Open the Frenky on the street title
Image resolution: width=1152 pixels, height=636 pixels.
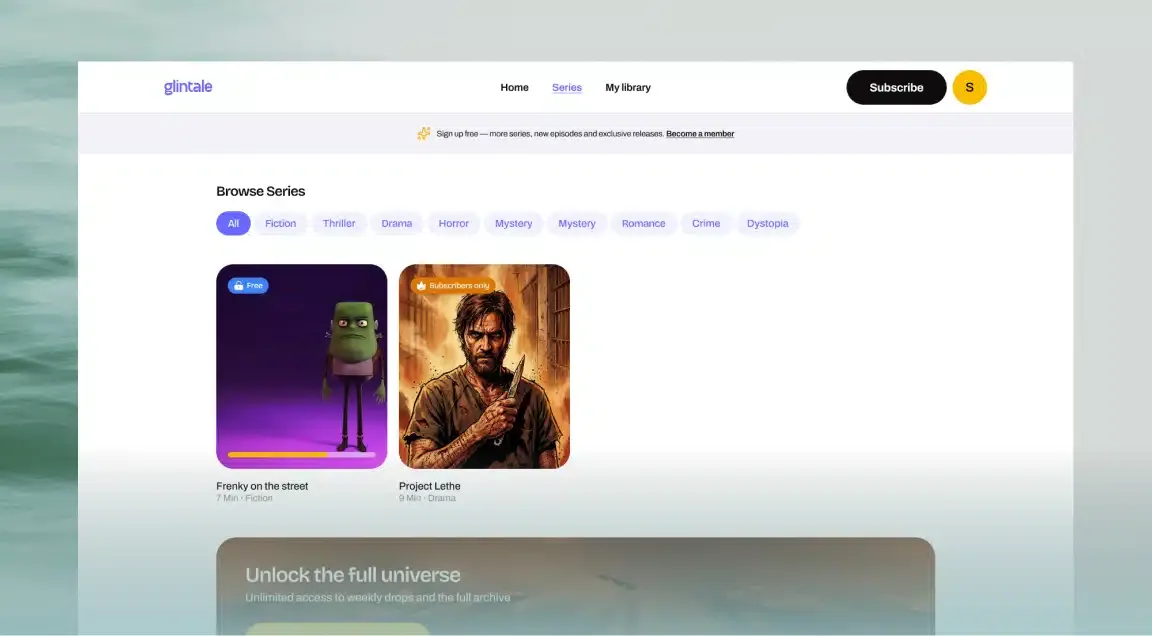pos(262,486)
